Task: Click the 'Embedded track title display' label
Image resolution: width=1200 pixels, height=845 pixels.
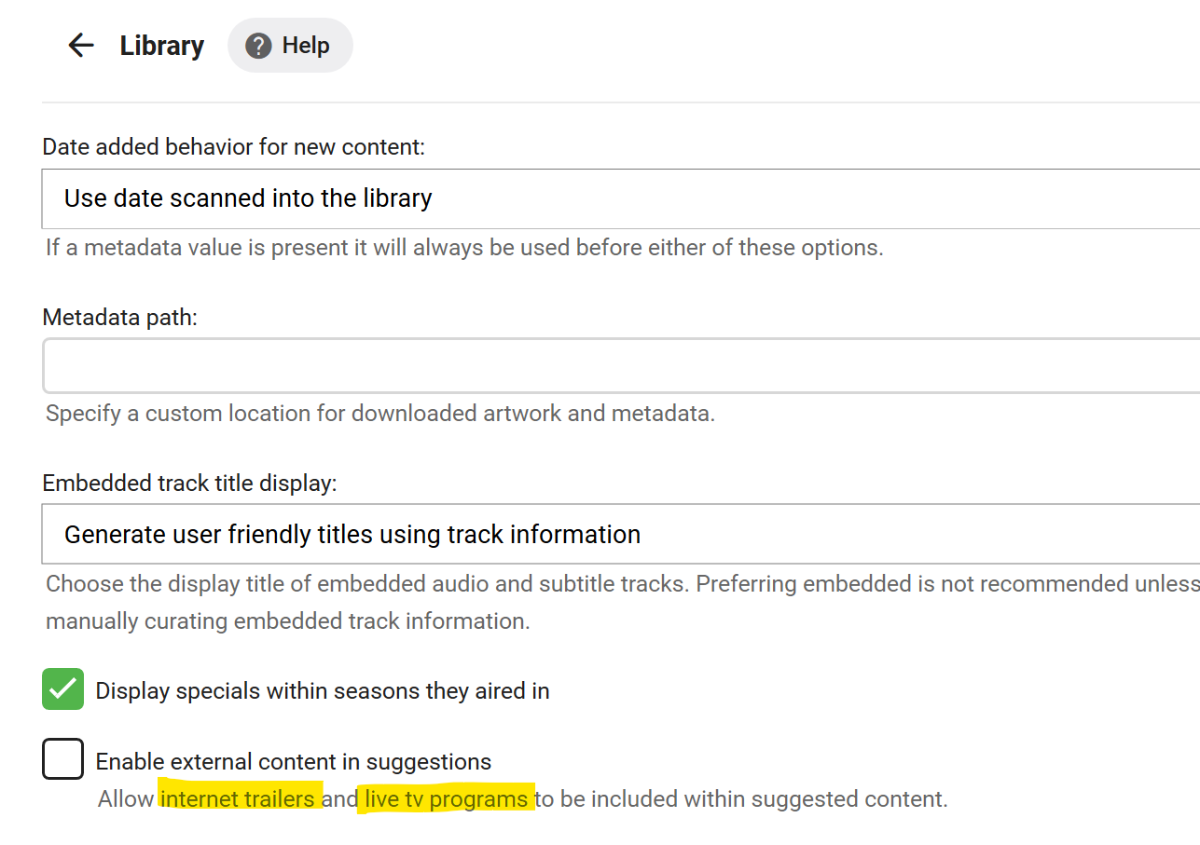Action: (190, 483)
